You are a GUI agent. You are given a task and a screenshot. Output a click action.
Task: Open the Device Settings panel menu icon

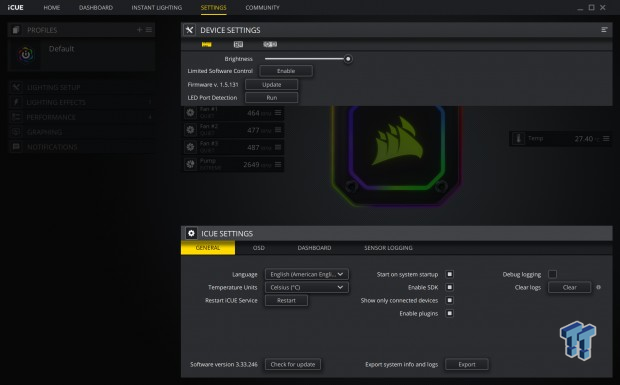pyautogui.click(x=604, y=30)
